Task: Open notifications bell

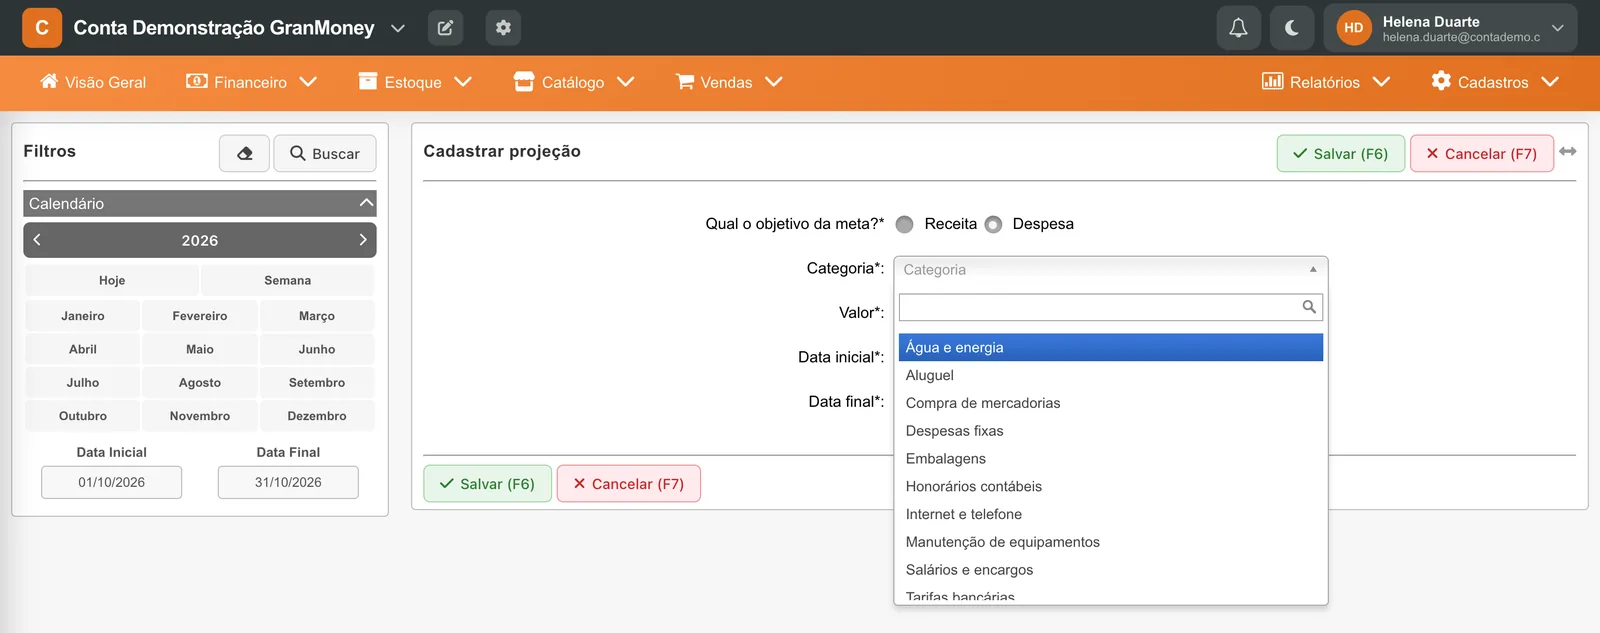Action: (x=1238, y=28)
